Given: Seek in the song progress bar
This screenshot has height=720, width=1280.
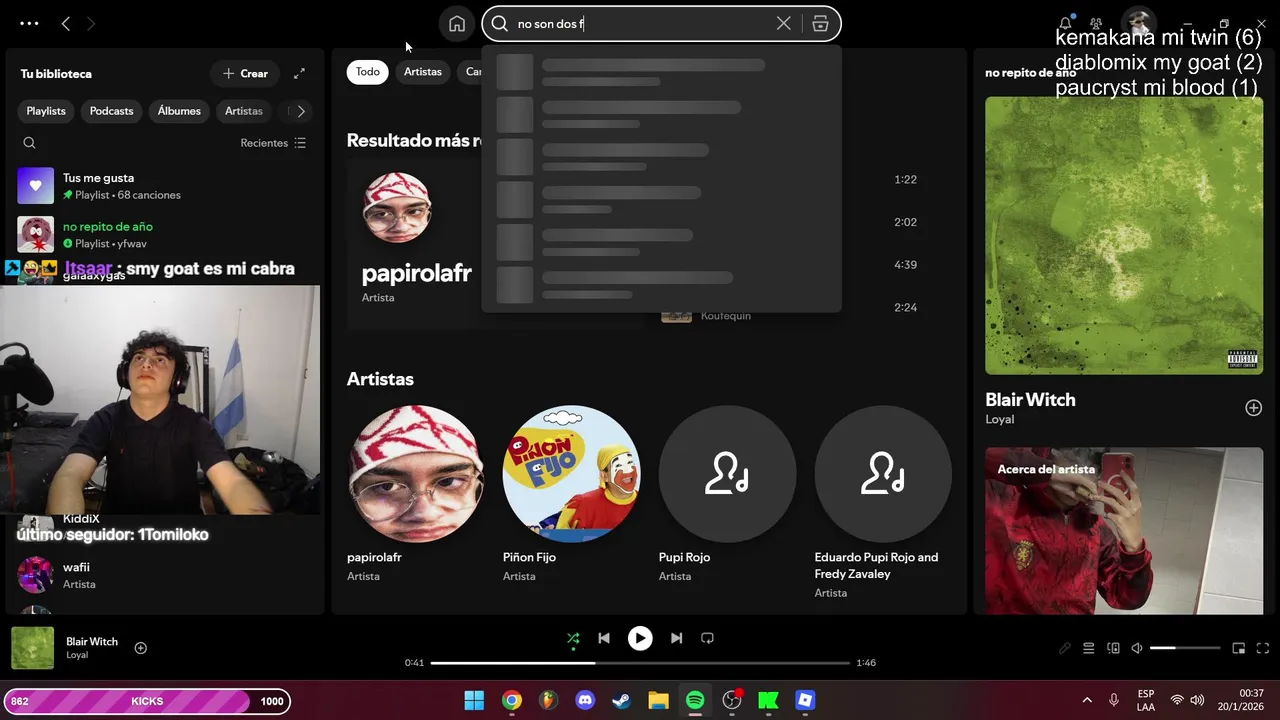Looking at the screenshot, I should pyautogui.click(x=640, y=663).
